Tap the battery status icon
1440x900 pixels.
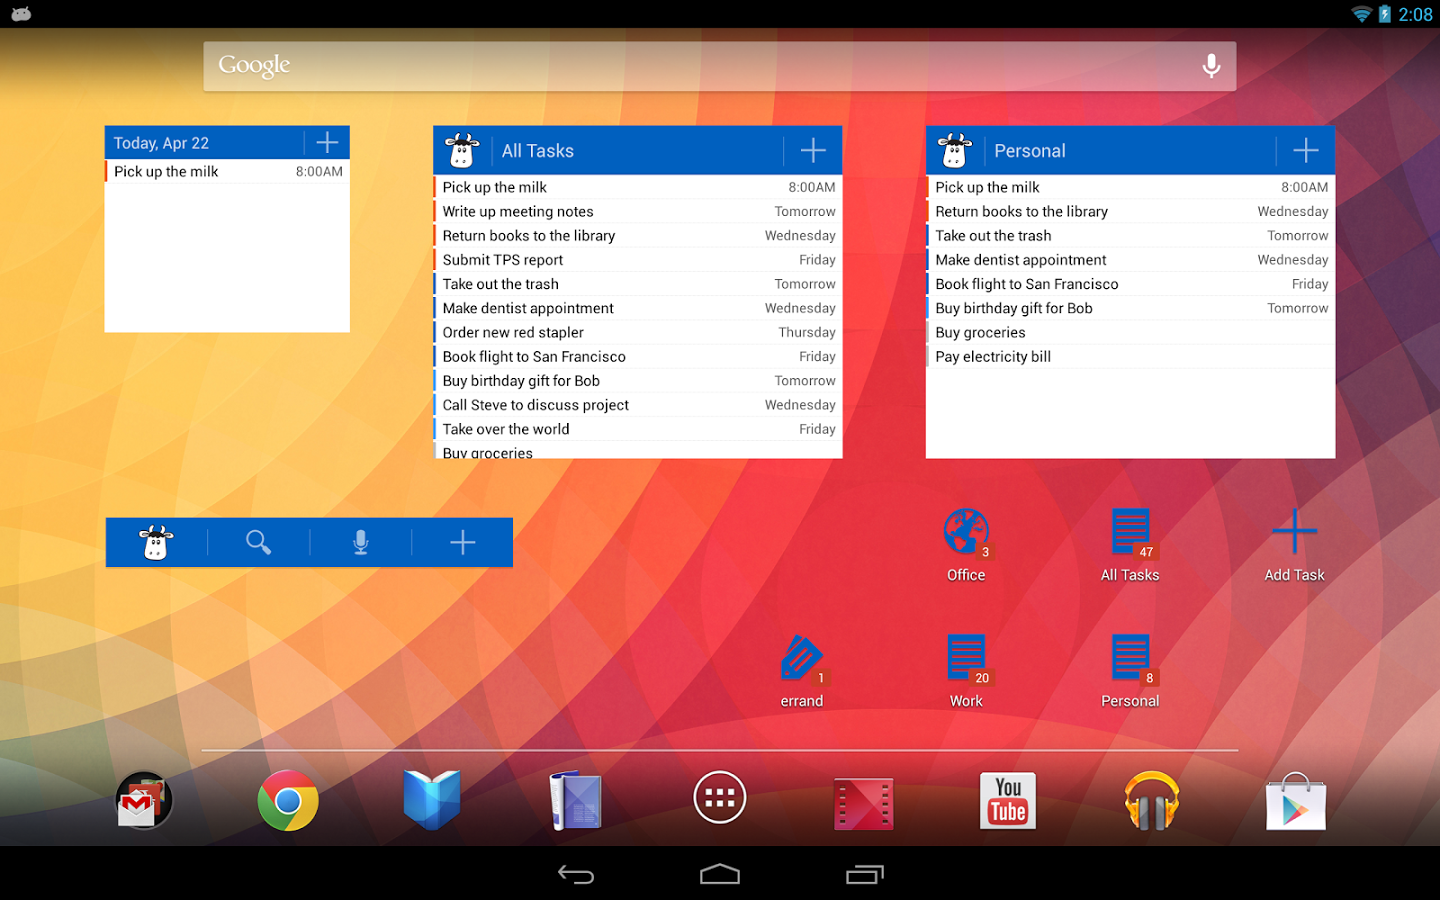pos(1385,14)
